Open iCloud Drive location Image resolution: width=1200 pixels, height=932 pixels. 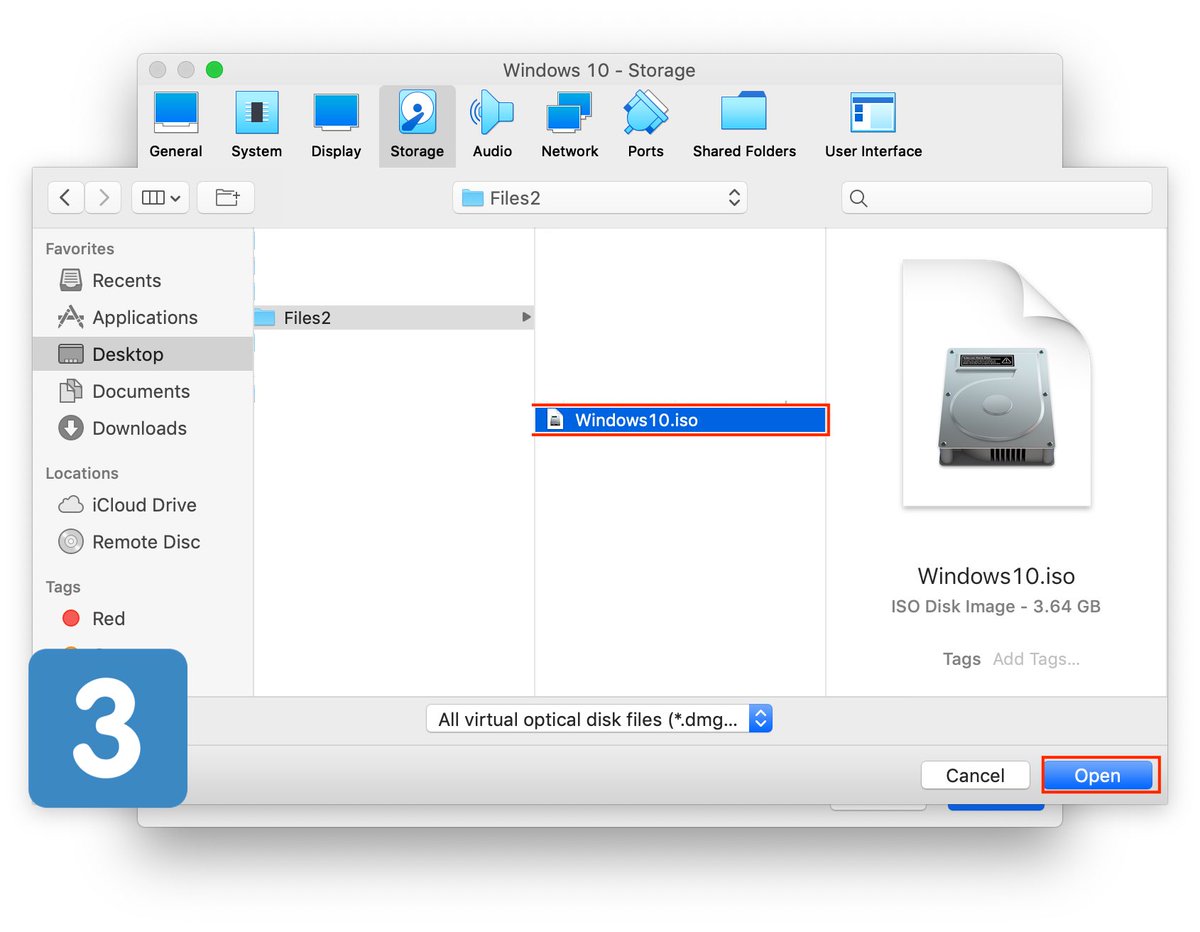pyautogui.click(x=144, y=505)
